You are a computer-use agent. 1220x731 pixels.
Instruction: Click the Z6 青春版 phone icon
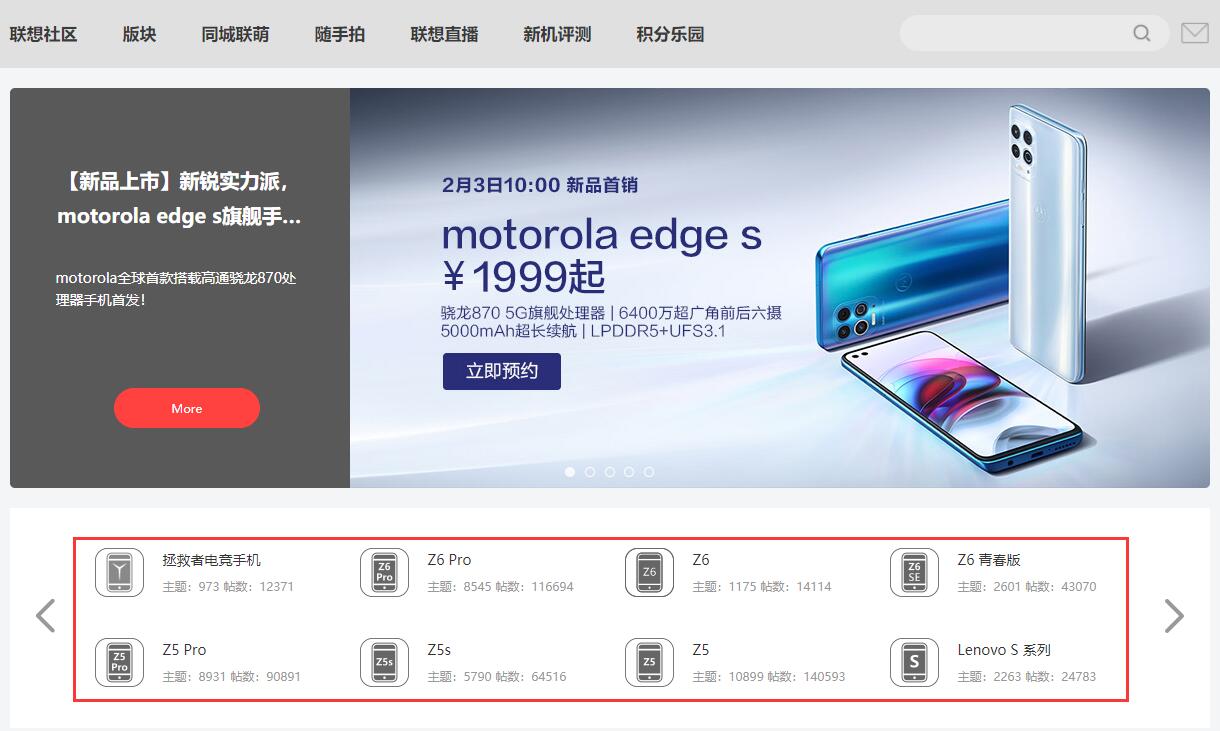[914, 573]
